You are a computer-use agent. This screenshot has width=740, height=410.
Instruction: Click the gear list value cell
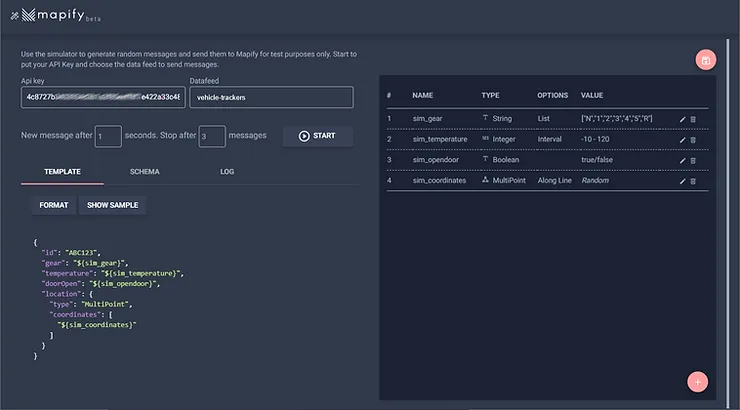tap(616, 118)
